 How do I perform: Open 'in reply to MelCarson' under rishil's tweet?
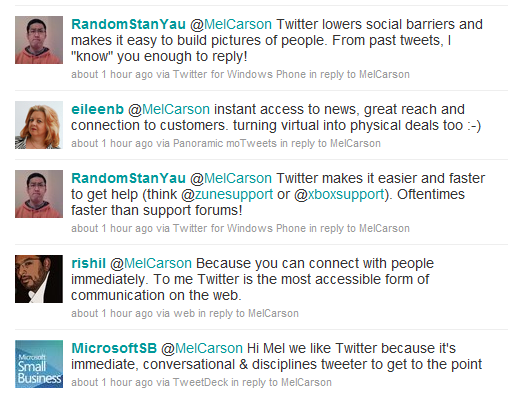(x=248, y=313)
